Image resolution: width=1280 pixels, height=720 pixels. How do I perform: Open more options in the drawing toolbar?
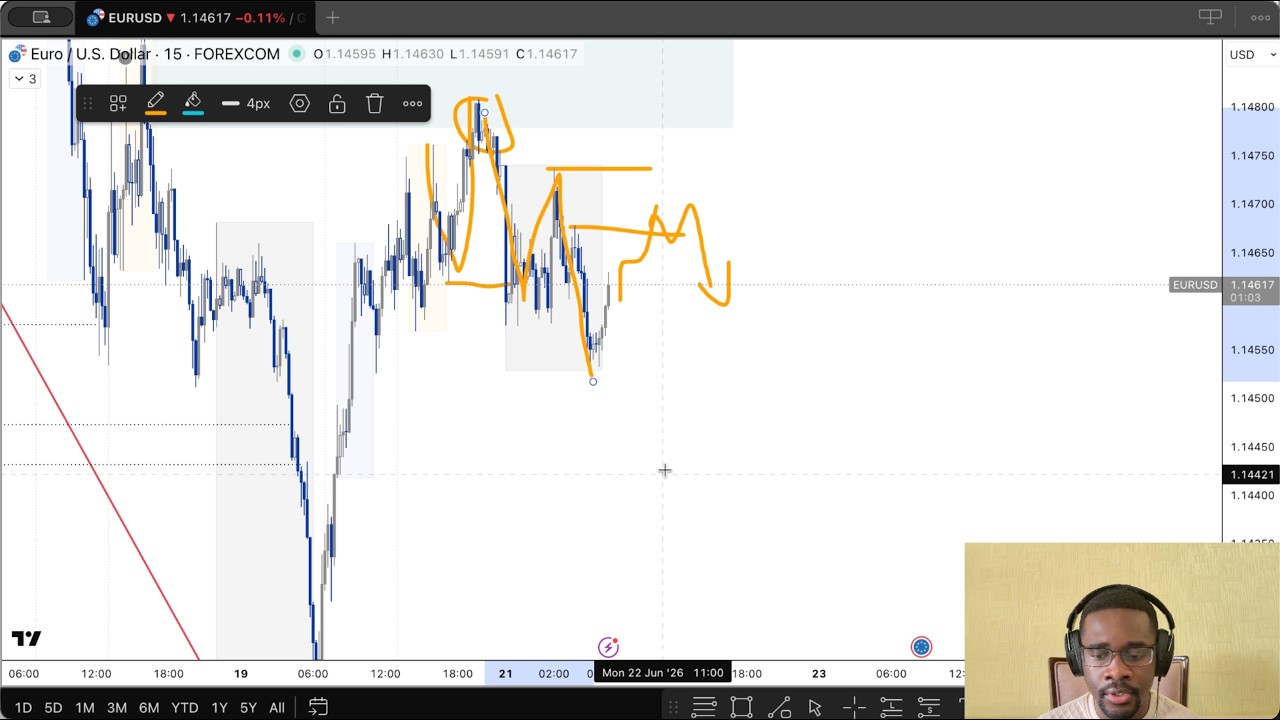point(412,103)
